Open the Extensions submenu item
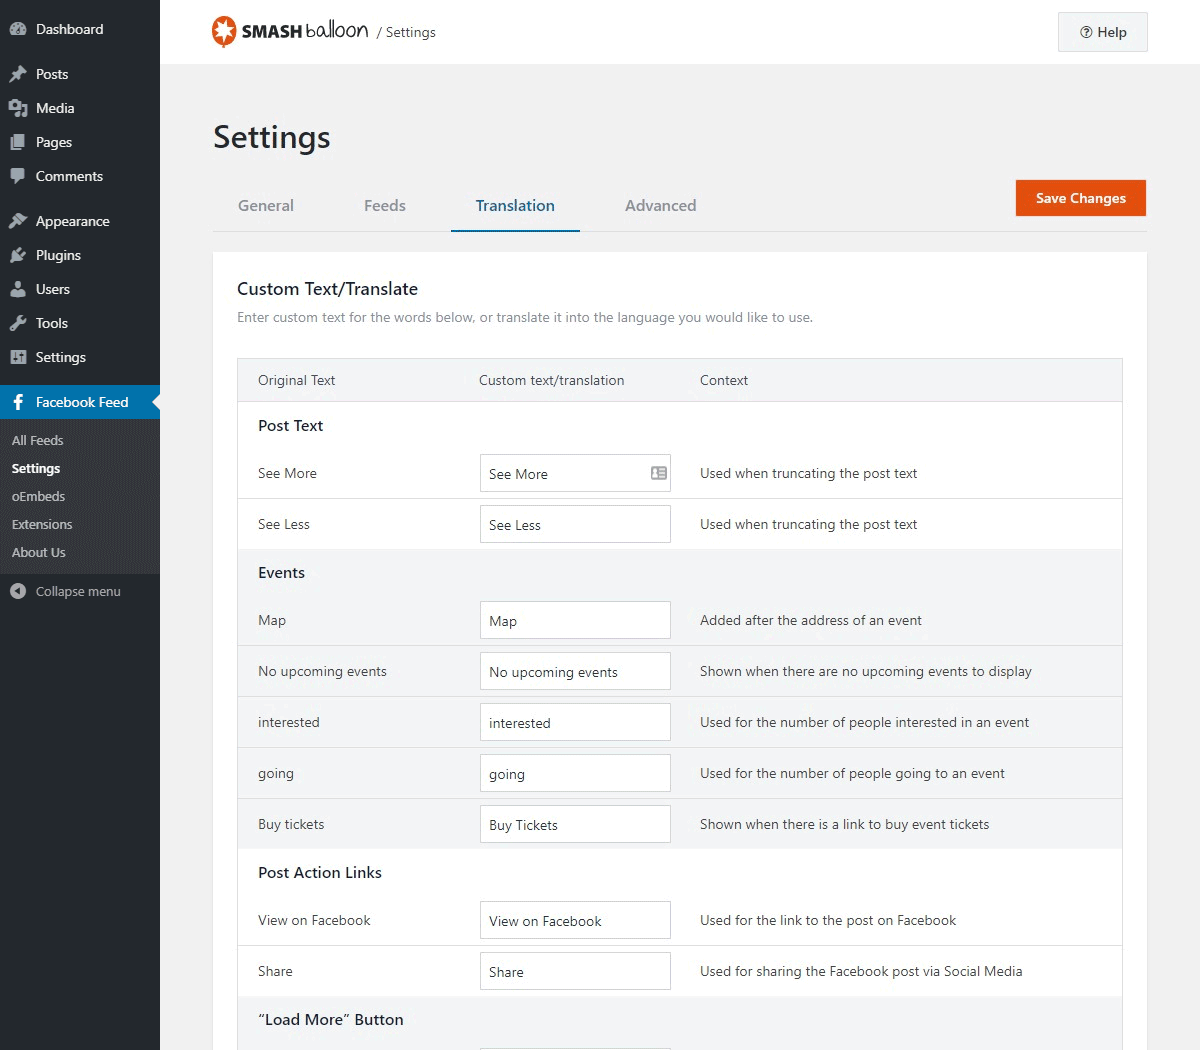 click(42, 524)
